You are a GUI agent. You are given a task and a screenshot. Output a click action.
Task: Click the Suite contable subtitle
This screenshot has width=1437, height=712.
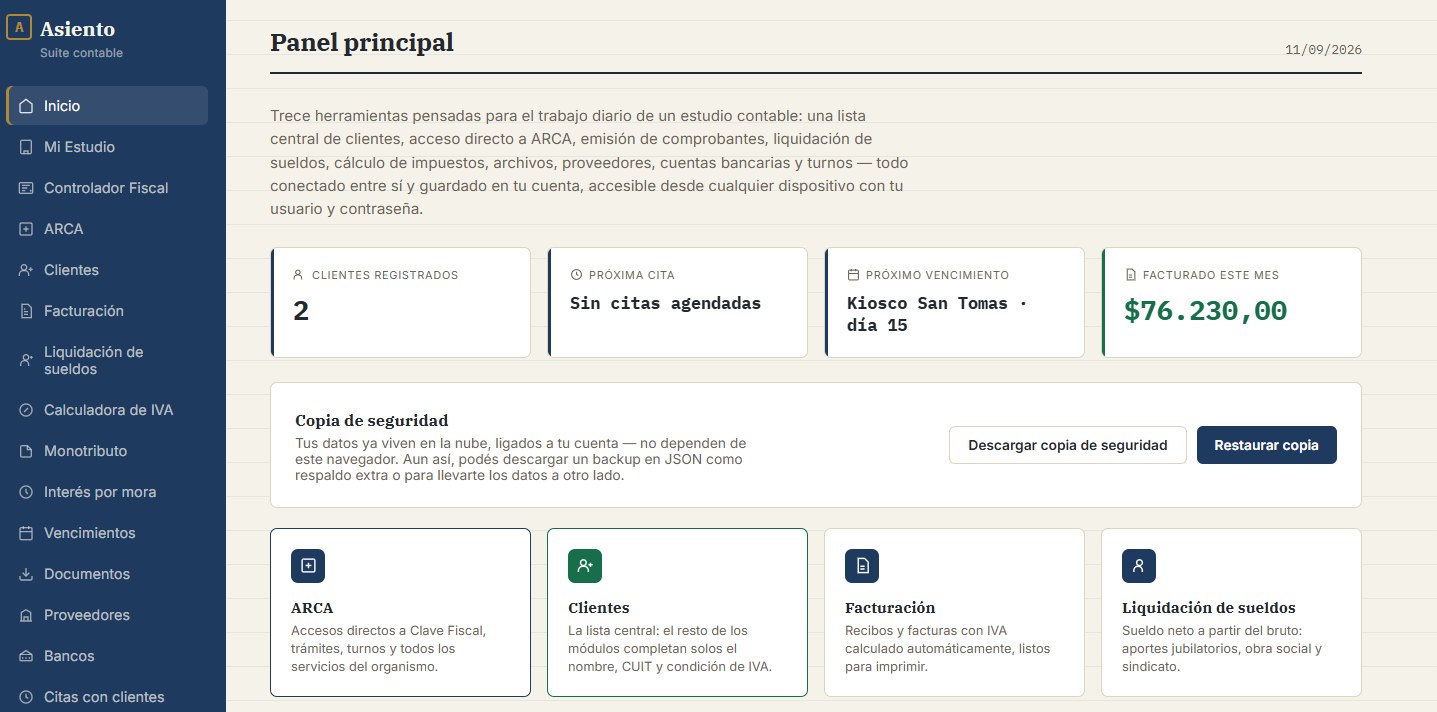pyautogui.click(x=81, y=53)
